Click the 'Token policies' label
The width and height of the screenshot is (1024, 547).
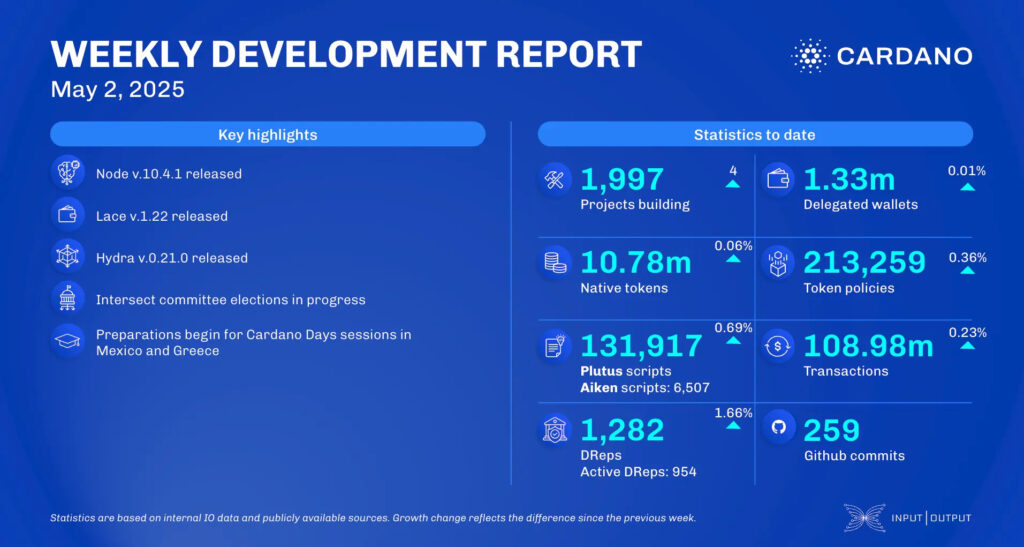(x=849, y=288)
